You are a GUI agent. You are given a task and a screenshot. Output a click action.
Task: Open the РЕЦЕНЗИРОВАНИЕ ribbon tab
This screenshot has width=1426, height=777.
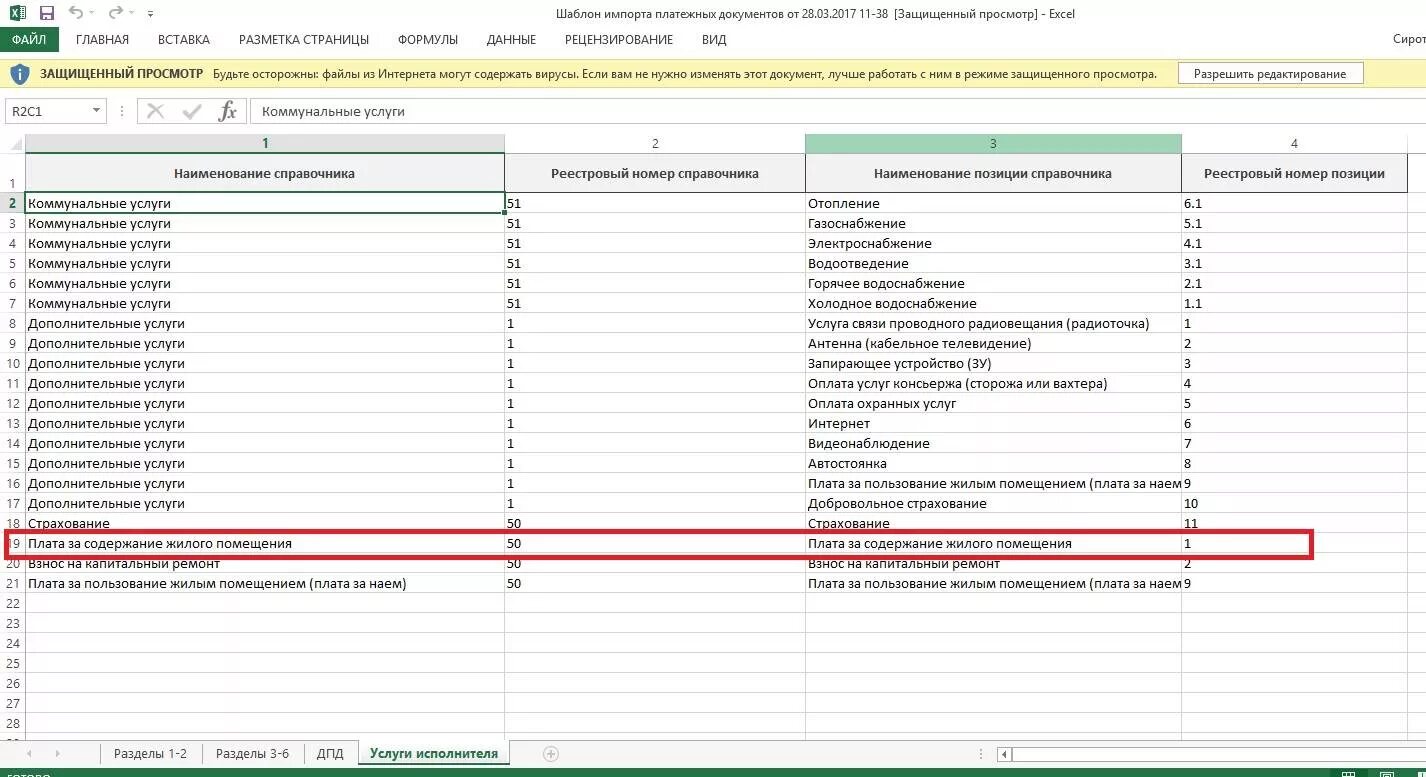click(619, 40)
